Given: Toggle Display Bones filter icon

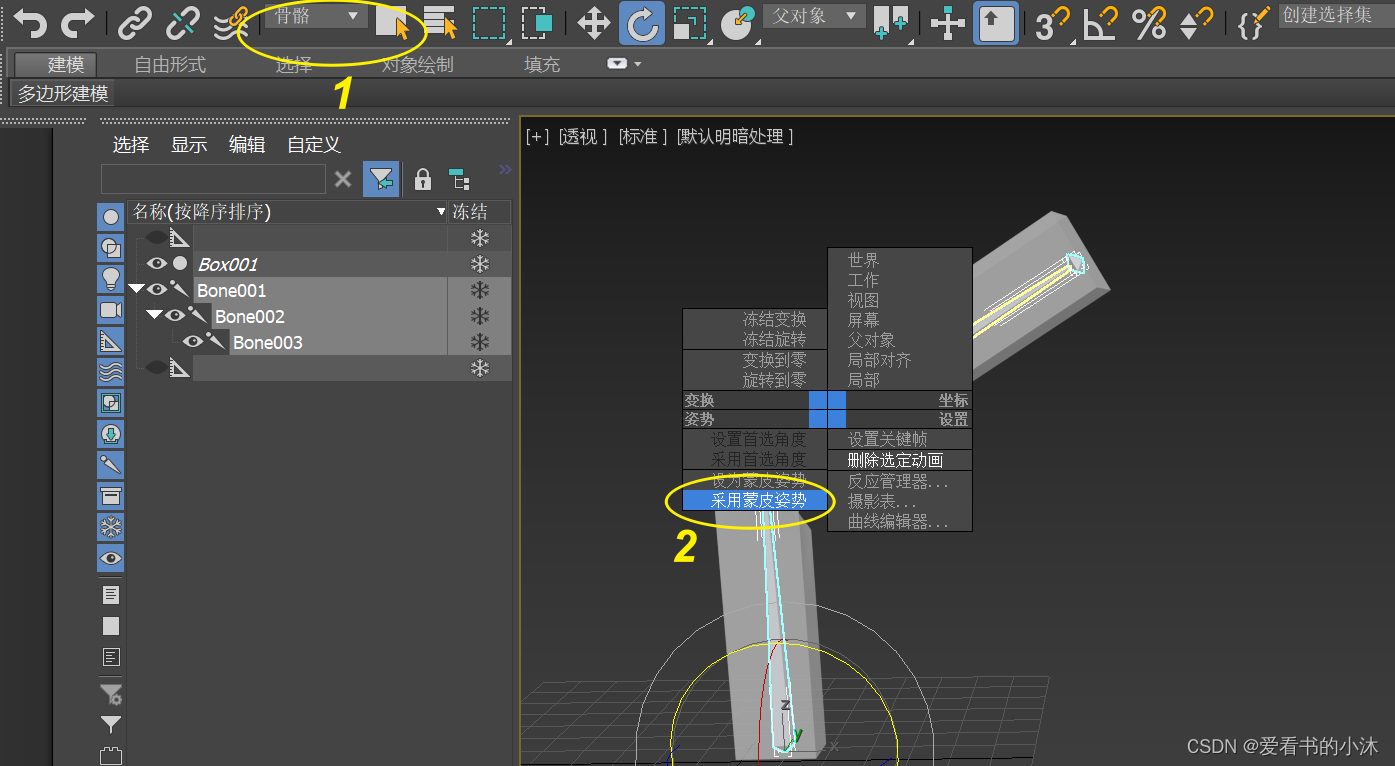Looking at the screenshot, I should tap(111, 464).
